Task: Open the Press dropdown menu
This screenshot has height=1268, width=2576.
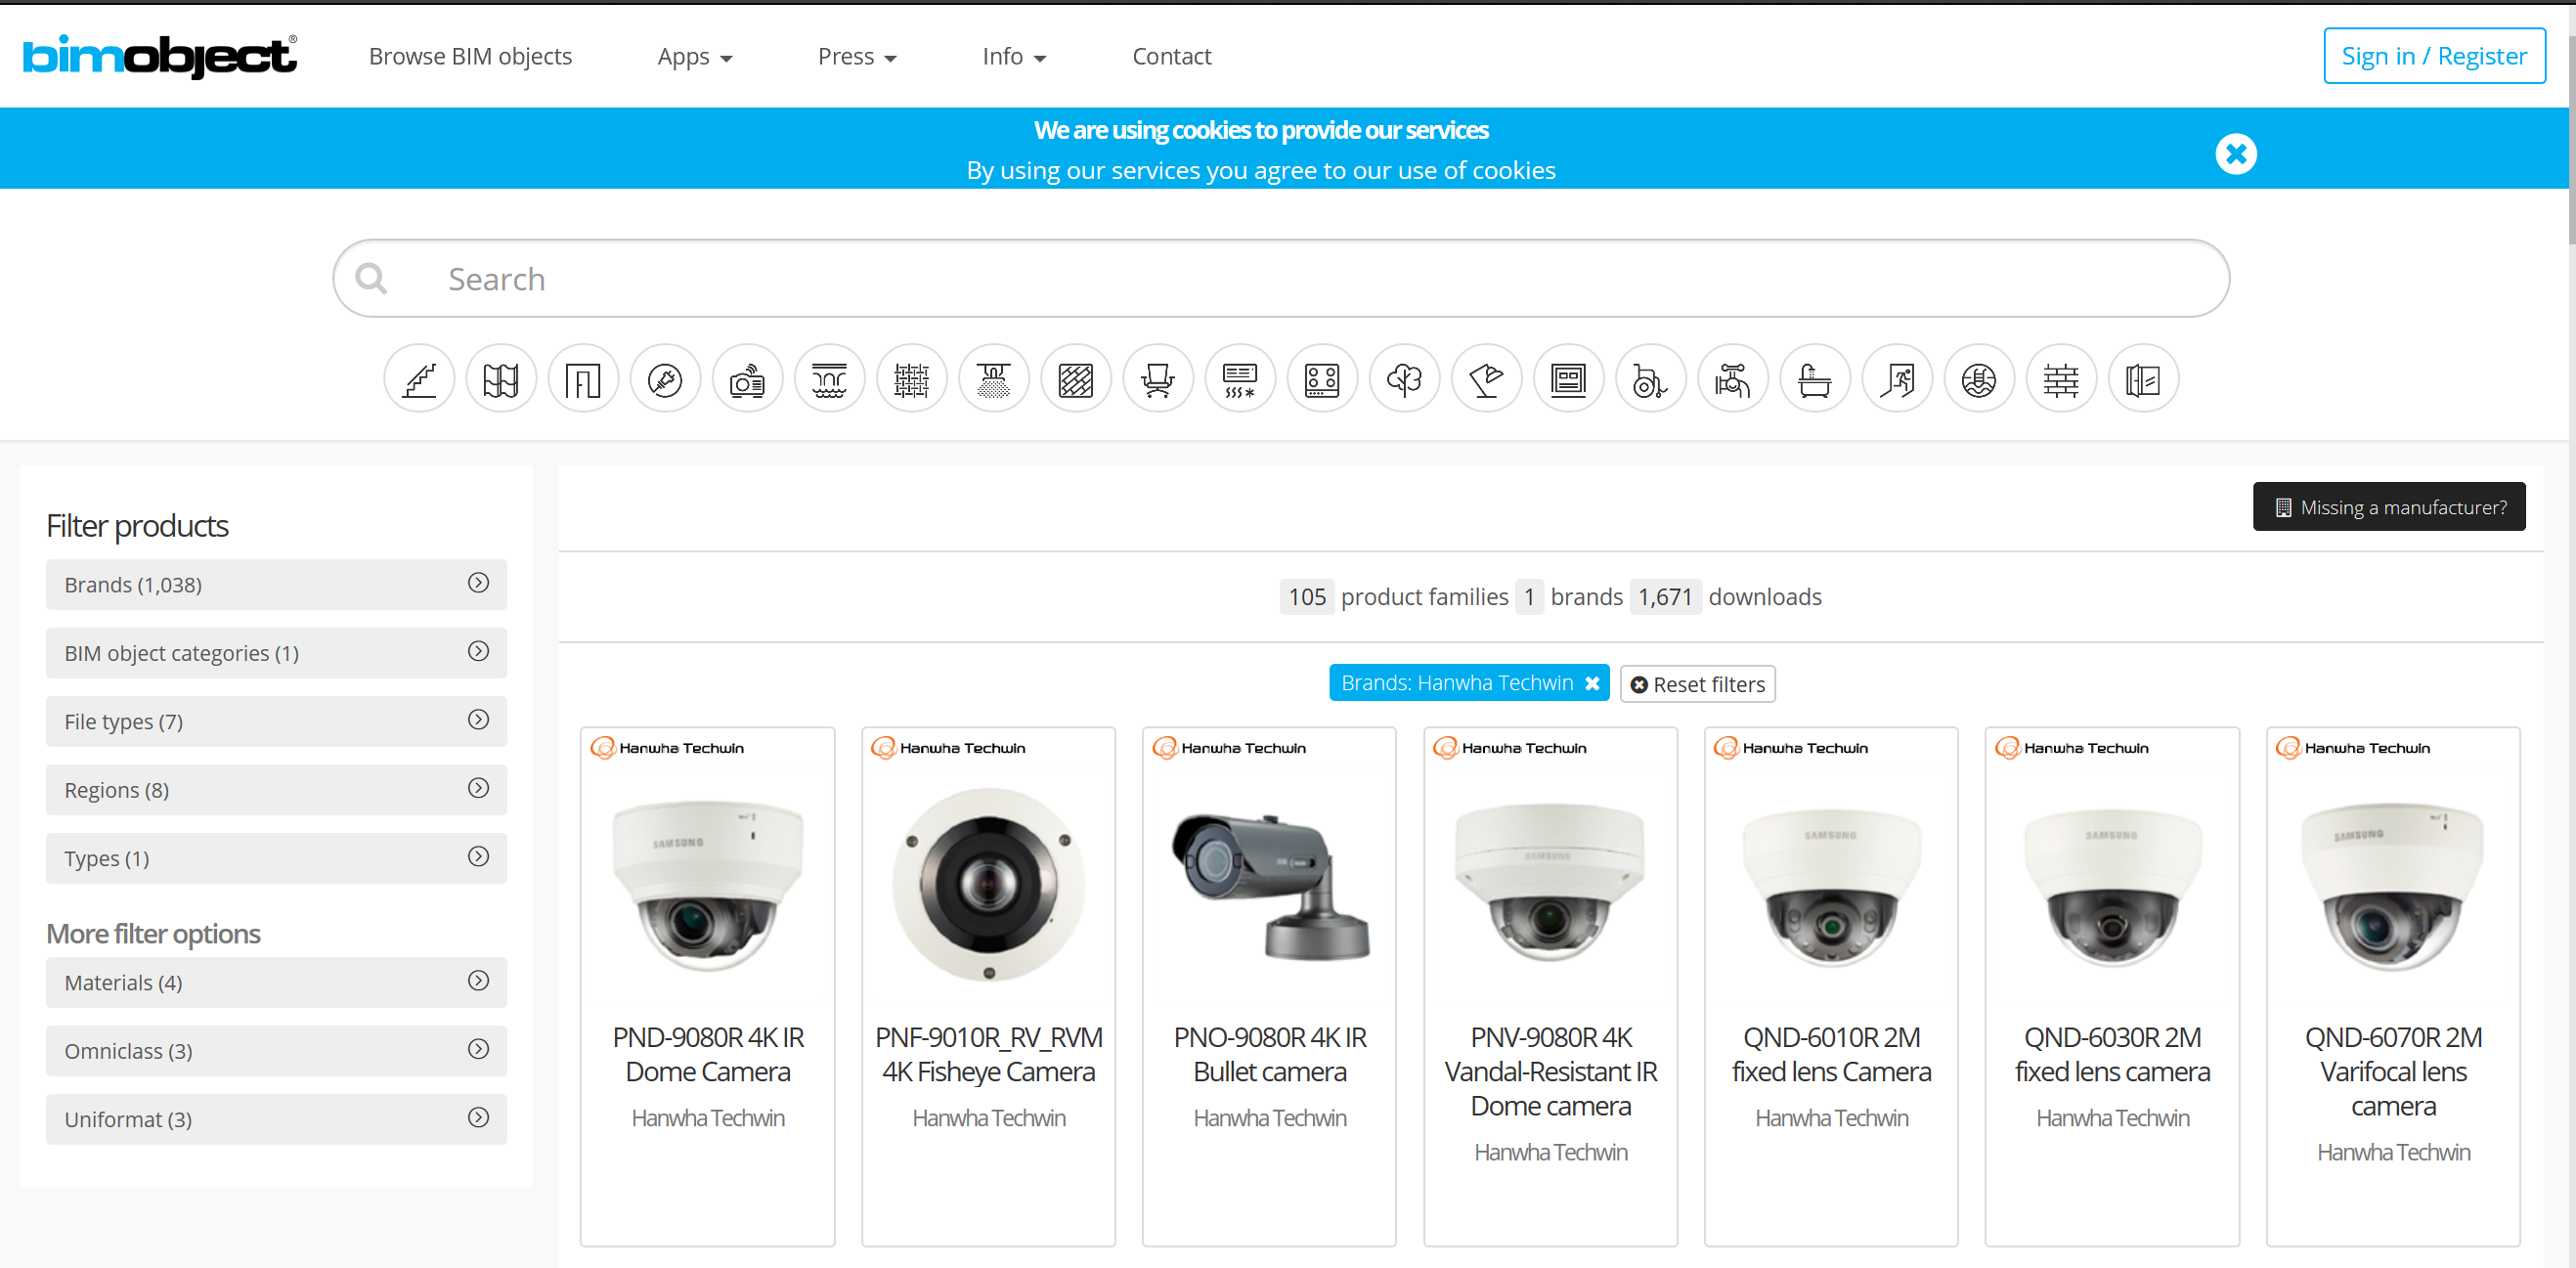Action: coord(857,57)
